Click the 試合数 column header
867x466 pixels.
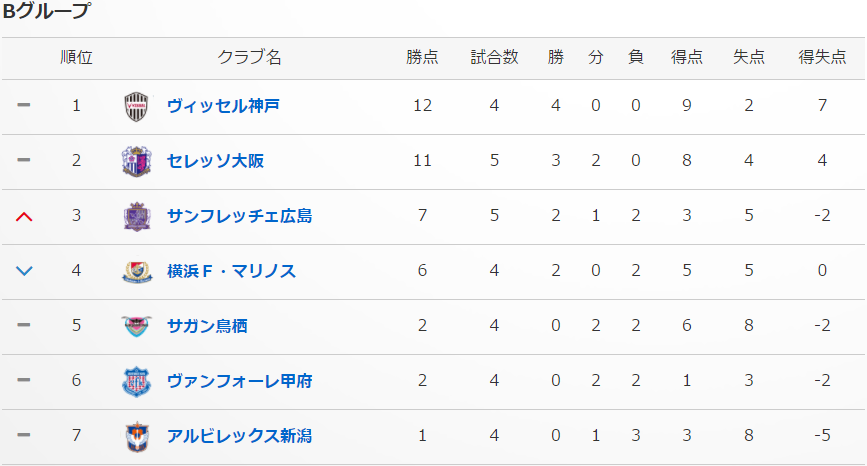pyautogui.click(x=494, y=58)
